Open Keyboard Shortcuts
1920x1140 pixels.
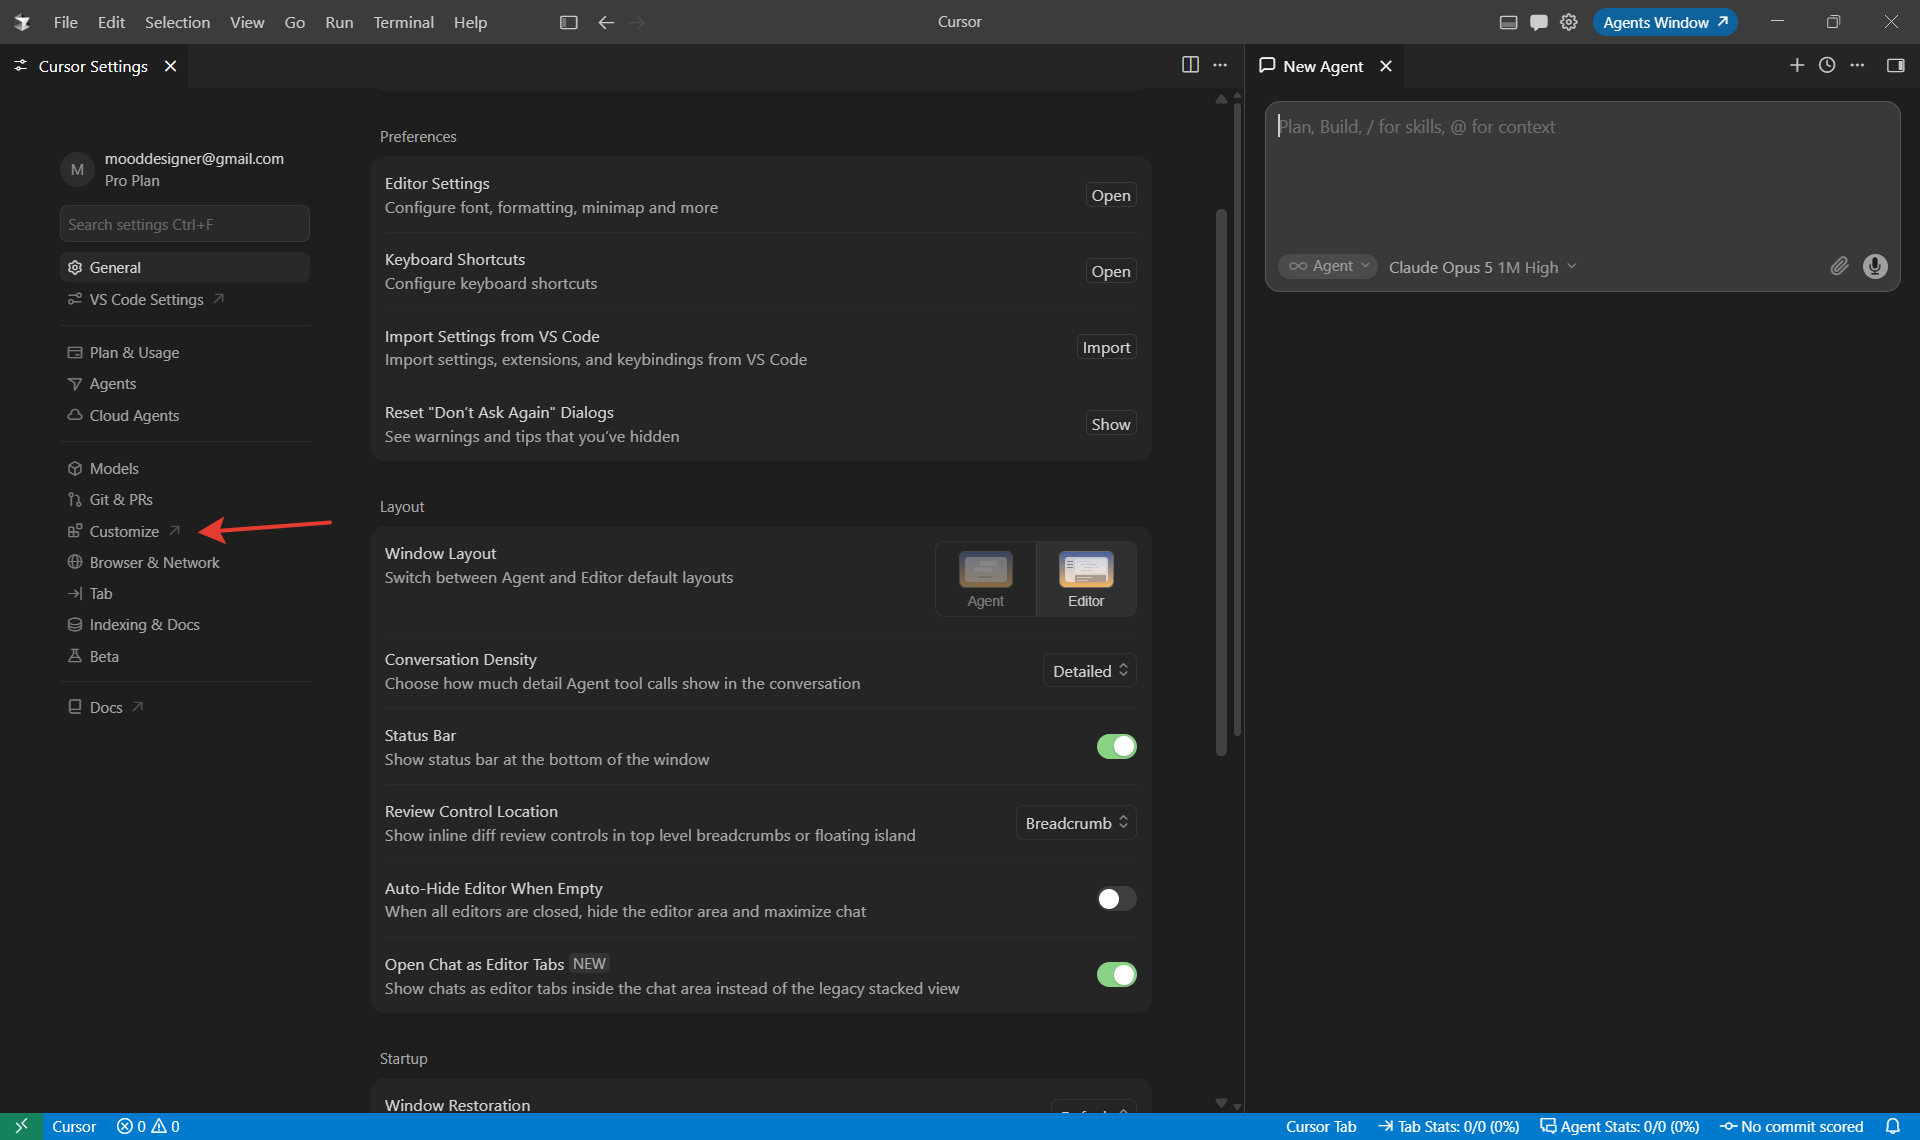click(x=1111, y=271)
